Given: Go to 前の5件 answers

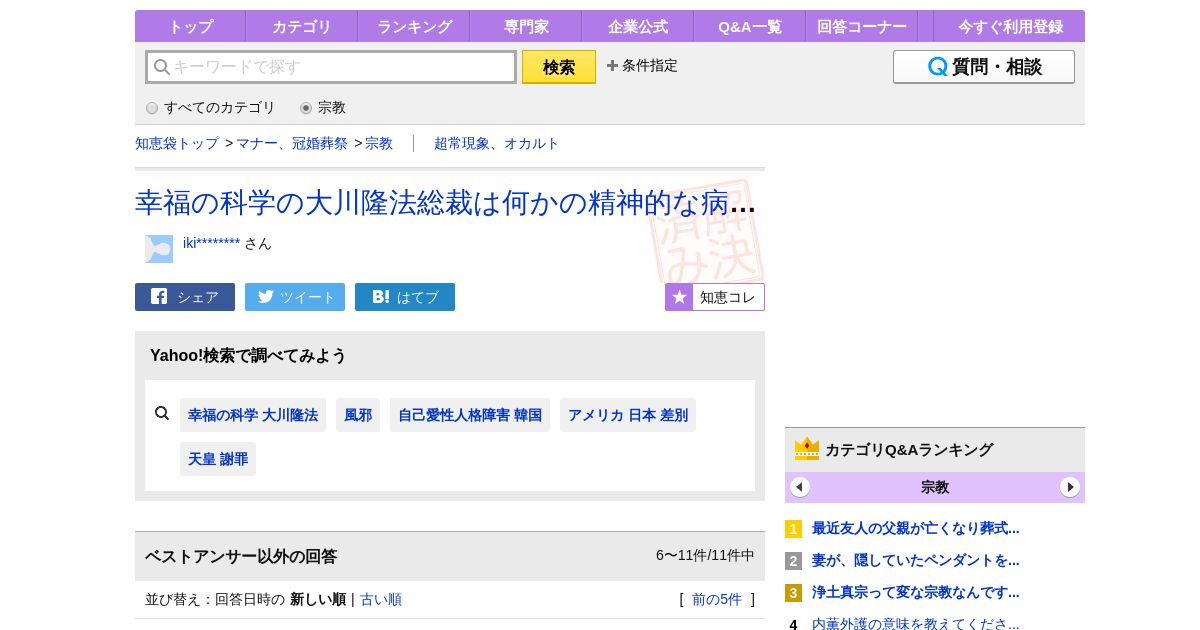Looking at the screenshot, I should pos(716,600).
